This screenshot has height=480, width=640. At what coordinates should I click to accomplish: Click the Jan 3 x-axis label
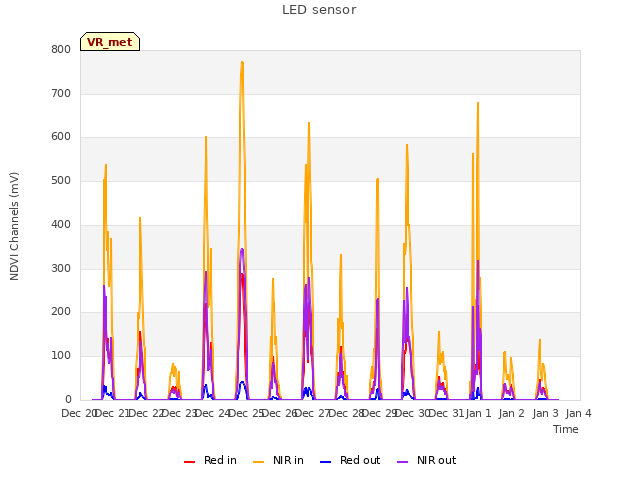coord(545,413)
